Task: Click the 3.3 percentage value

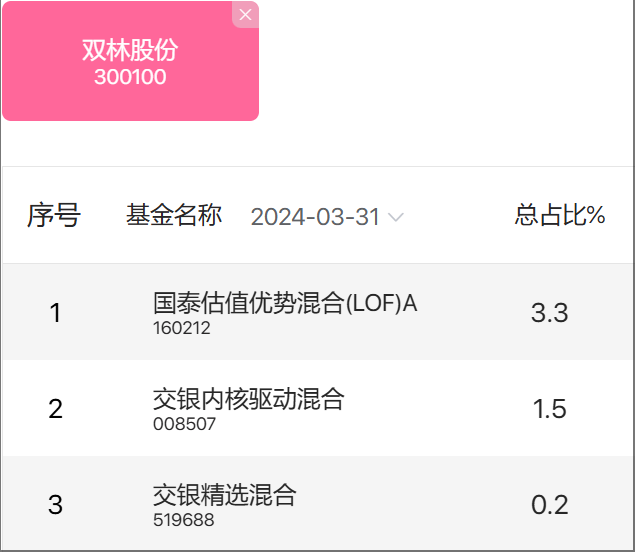Action: tap(550, 313)
